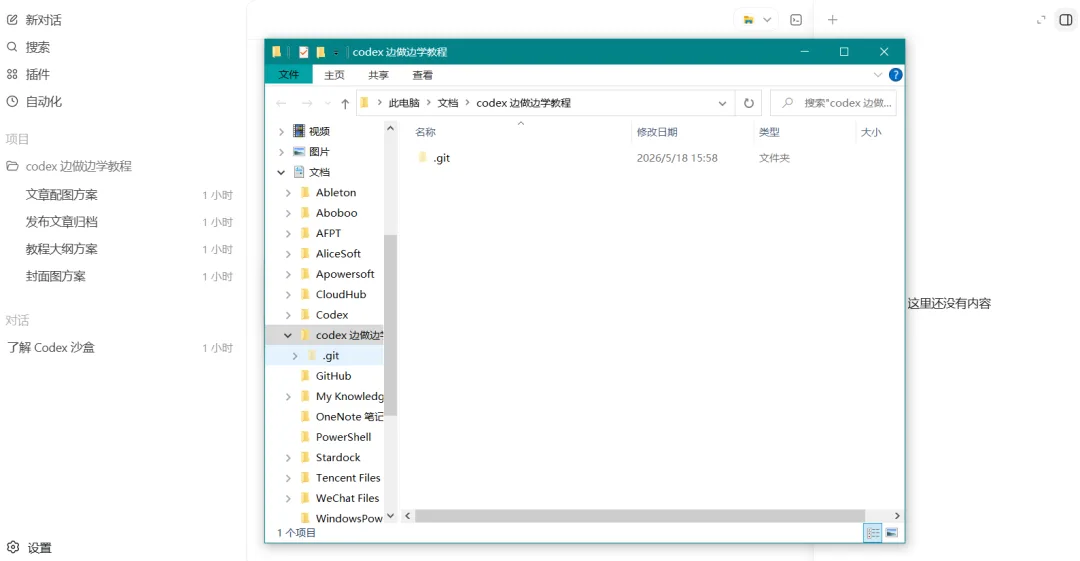This screenshot has height=561, width=1080.
Task: Expand the ribbon with the chevron
Action: (877, 74)
